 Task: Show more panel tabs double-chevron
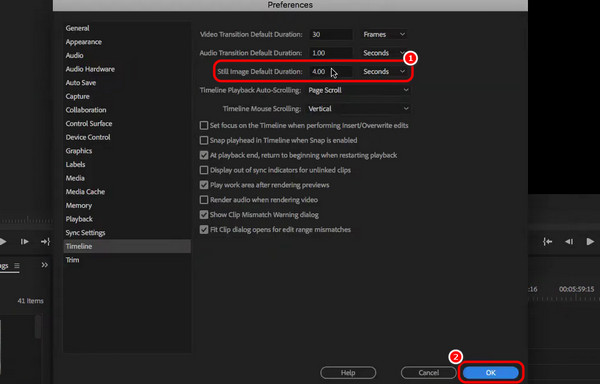click(45, 265)
